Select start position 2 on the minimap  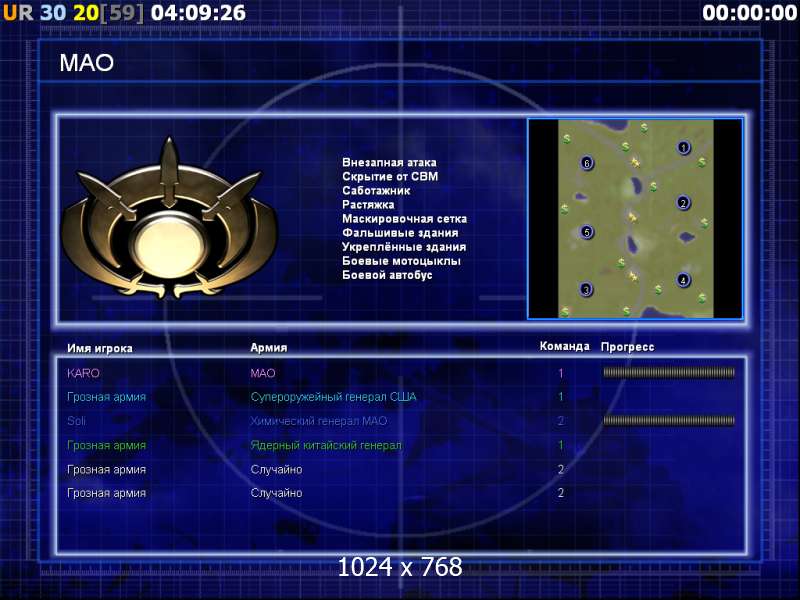tap(683, 203)
